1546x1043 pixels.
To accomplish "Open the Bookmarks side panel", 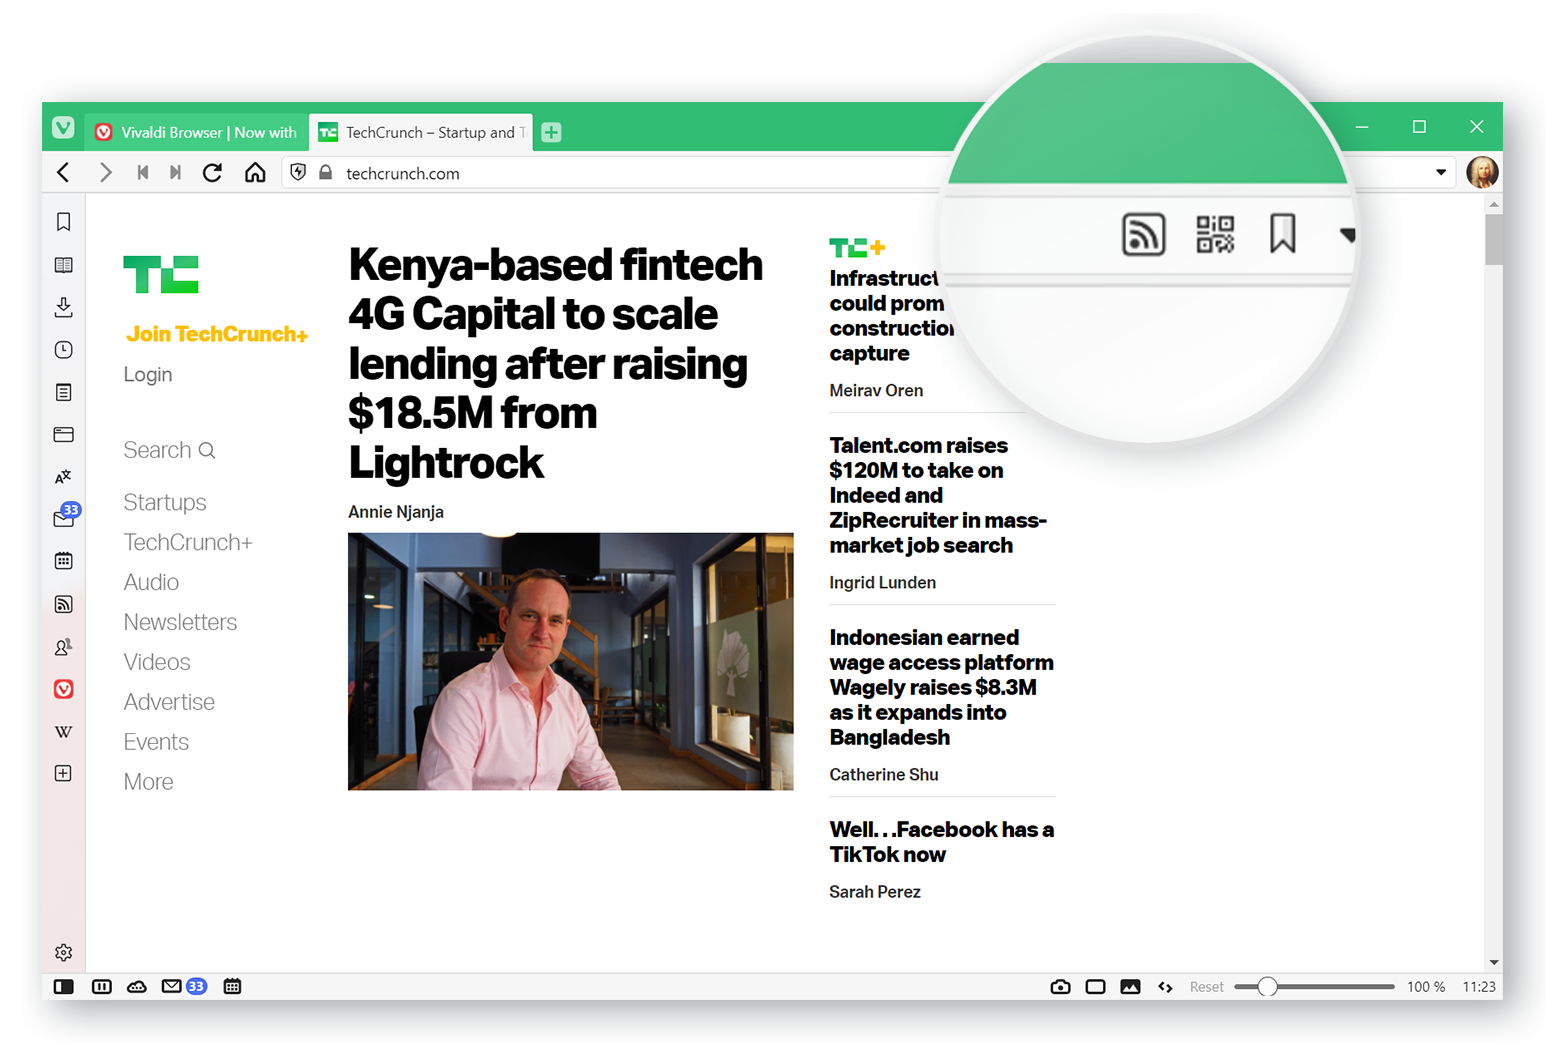I will (63, 222).
